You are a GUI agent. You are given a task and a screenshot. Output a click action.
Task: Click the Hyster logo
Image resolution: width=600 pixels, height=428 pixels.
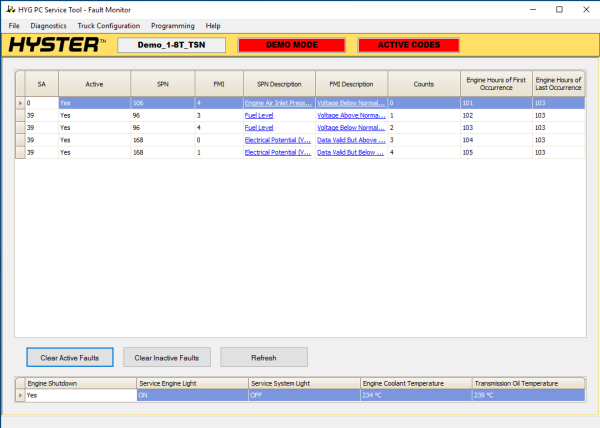[57, 45]
